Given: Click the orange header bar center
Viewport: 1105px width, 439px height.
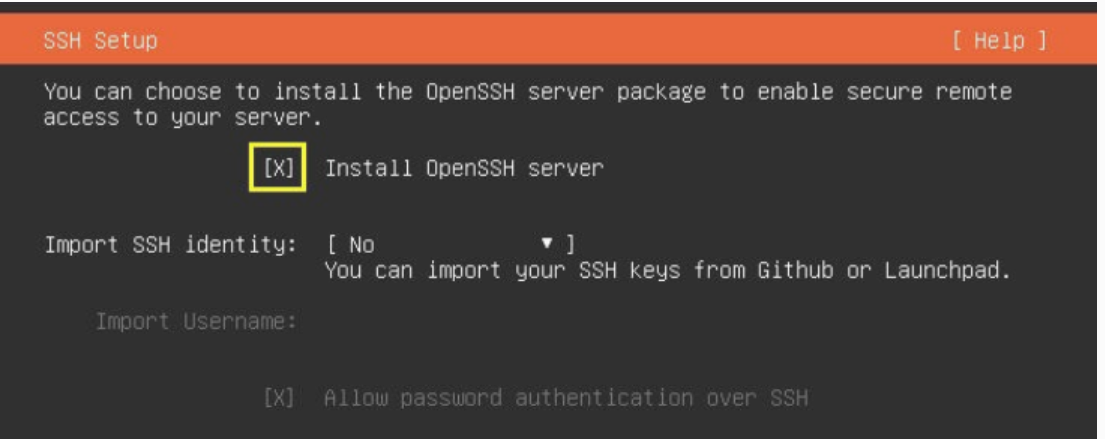Looking at the screenshot, I should pyautogui.click(x=552, y=40).
